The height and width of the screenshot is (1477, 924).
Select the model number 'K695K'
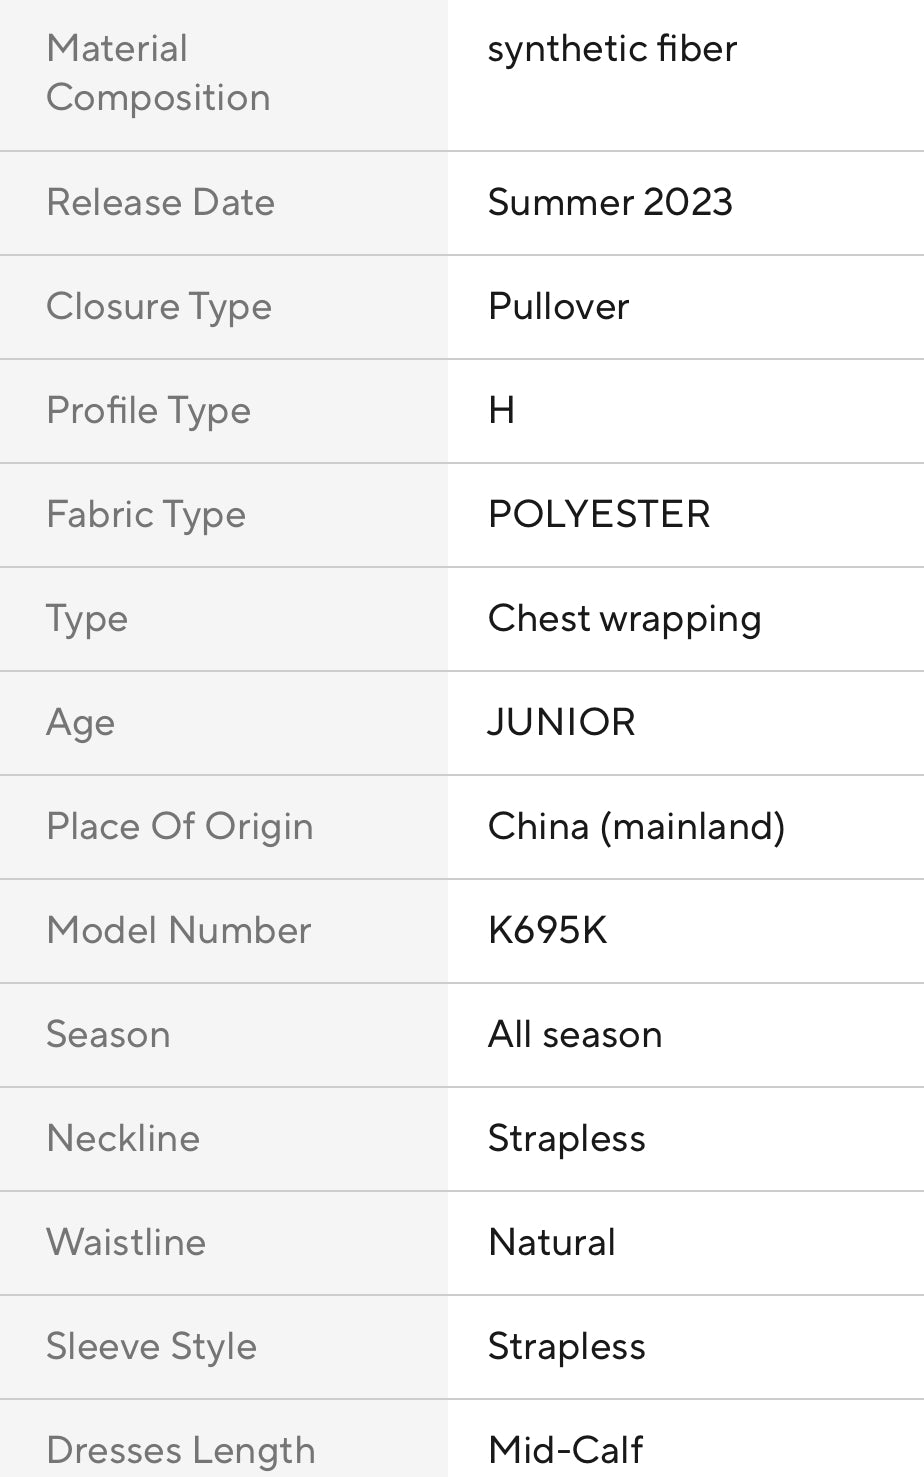547,931
